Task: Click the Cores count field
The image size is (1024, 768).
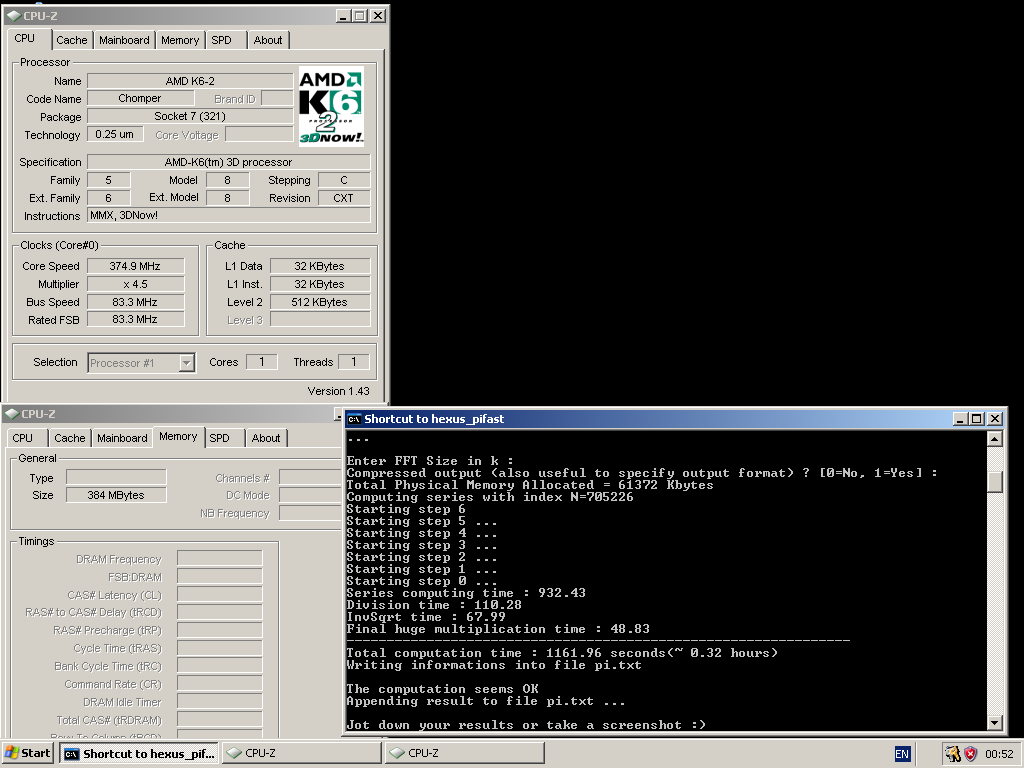Action: [x=262, y=362]
